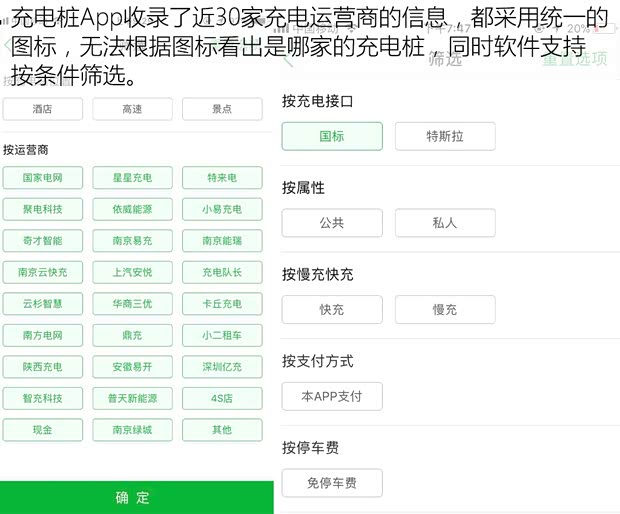Toggle the 特来电 operator chip
This screenshot has height=514, width=620.
222,178
